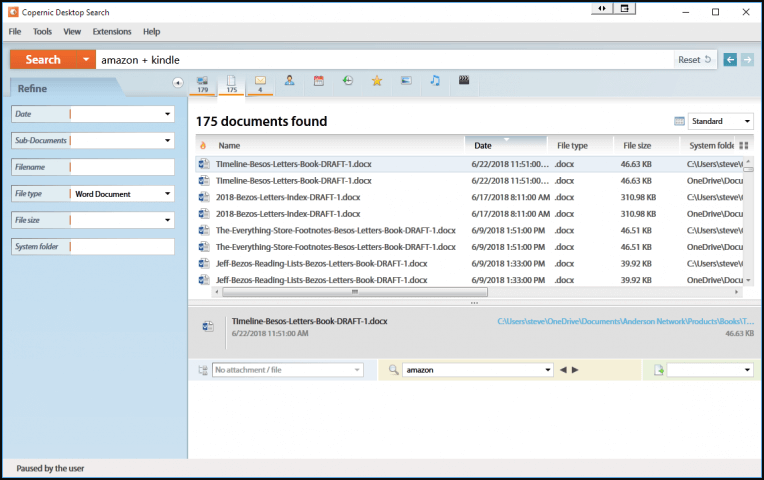
Task: Open the History category icon
Action: tap(347, 80)
